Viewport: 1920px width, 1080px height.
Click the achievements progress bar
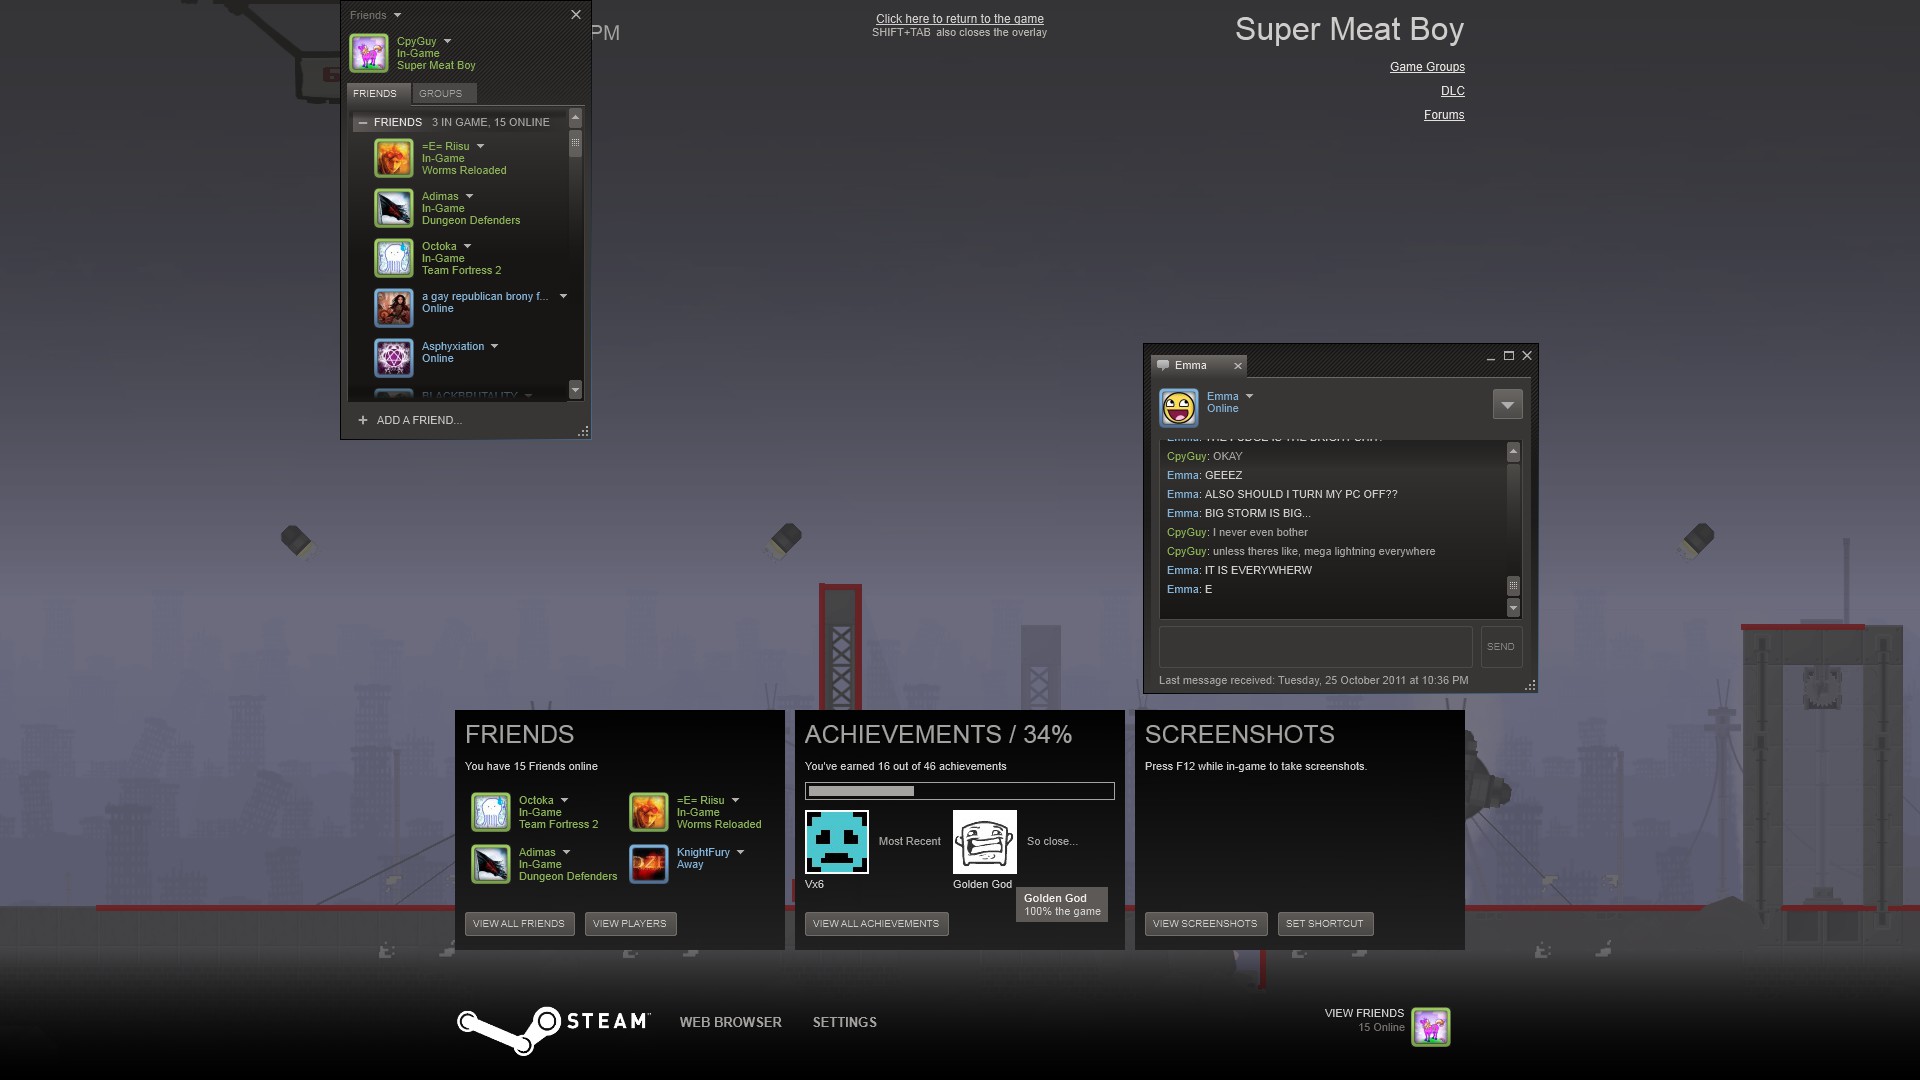(959, 791)
